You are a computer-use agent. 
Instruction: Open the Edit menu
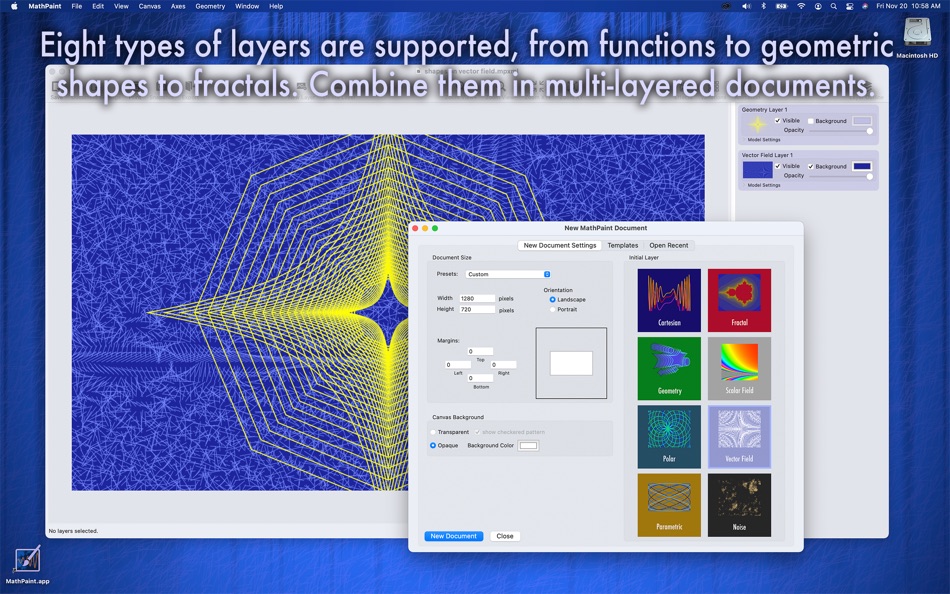[98, 6]
